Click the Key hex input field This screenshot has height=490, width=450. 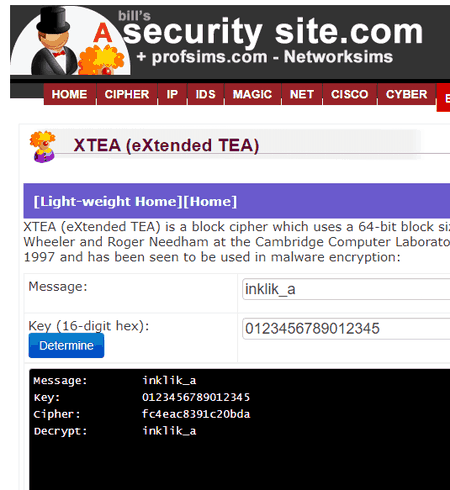[x=346, y=329]
